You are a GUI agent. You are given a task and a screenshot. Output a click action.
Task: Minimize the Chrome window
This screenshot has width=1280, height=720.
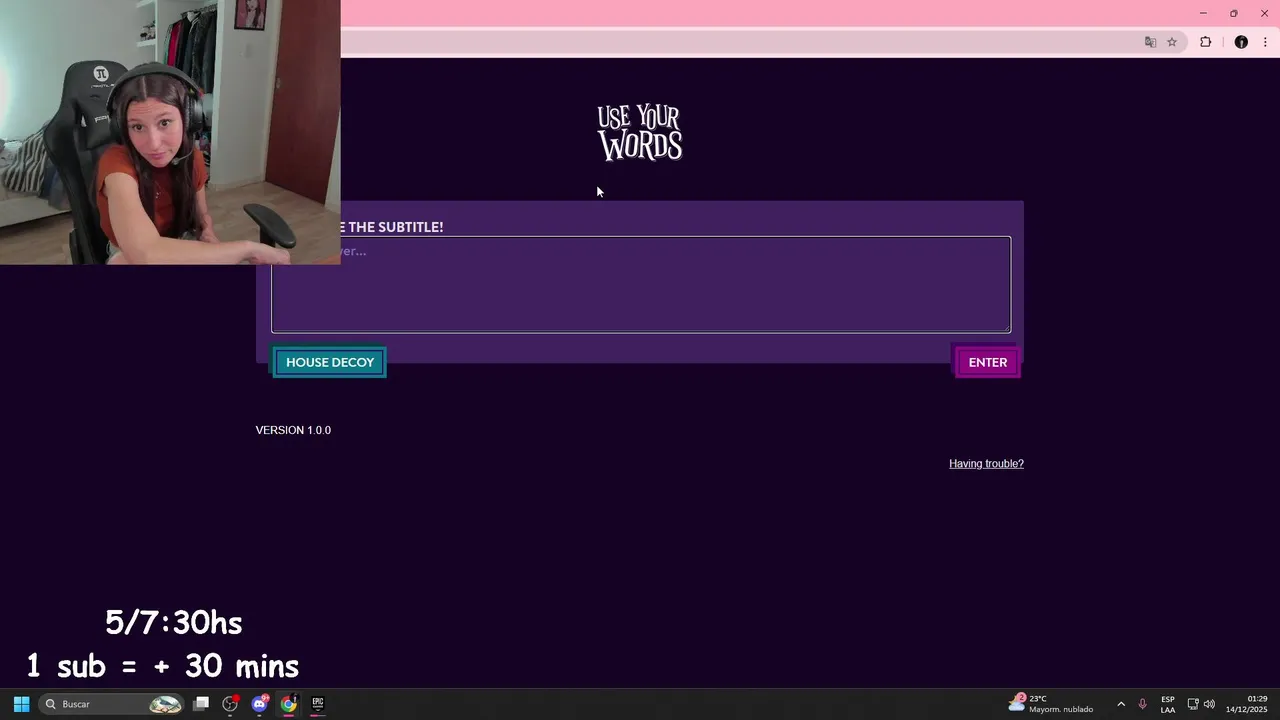1203,13
